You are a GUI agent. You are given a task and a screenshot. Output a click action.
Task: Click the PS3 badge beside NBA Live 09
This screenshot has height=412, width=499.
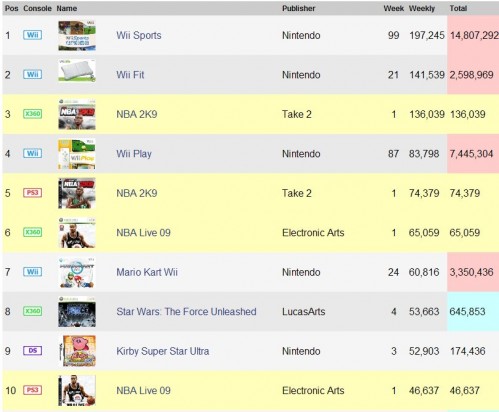(x=32, y=390)
